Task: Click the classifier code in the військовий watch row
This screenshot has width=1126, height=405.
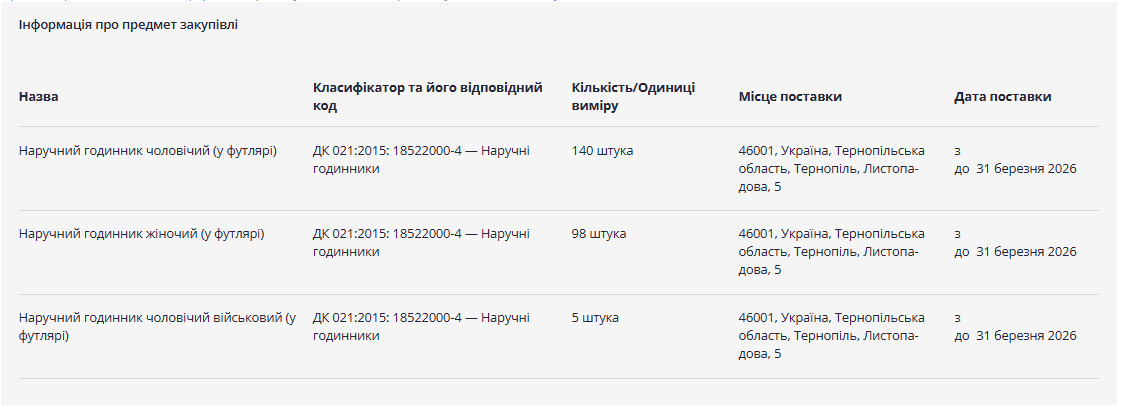Action: coord(421,327)
